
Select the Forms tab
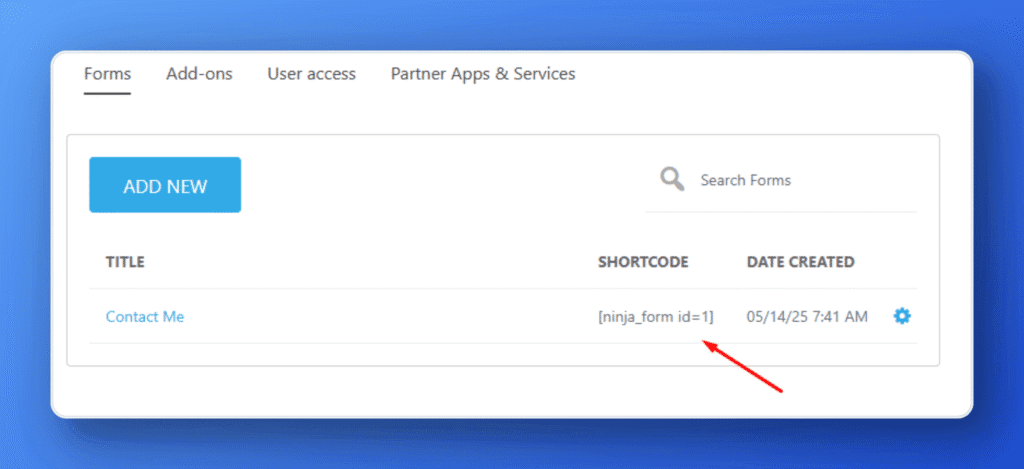coord(107,74)
